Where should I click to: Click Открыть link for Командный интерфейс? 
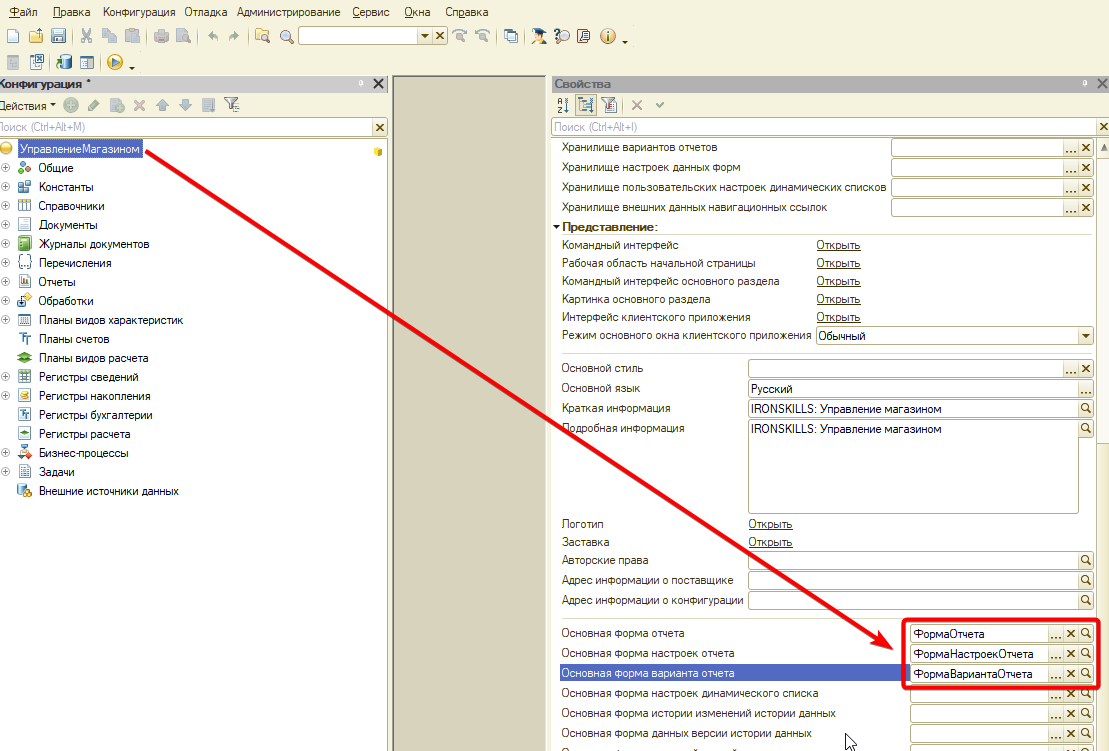[x=837, y=245]
